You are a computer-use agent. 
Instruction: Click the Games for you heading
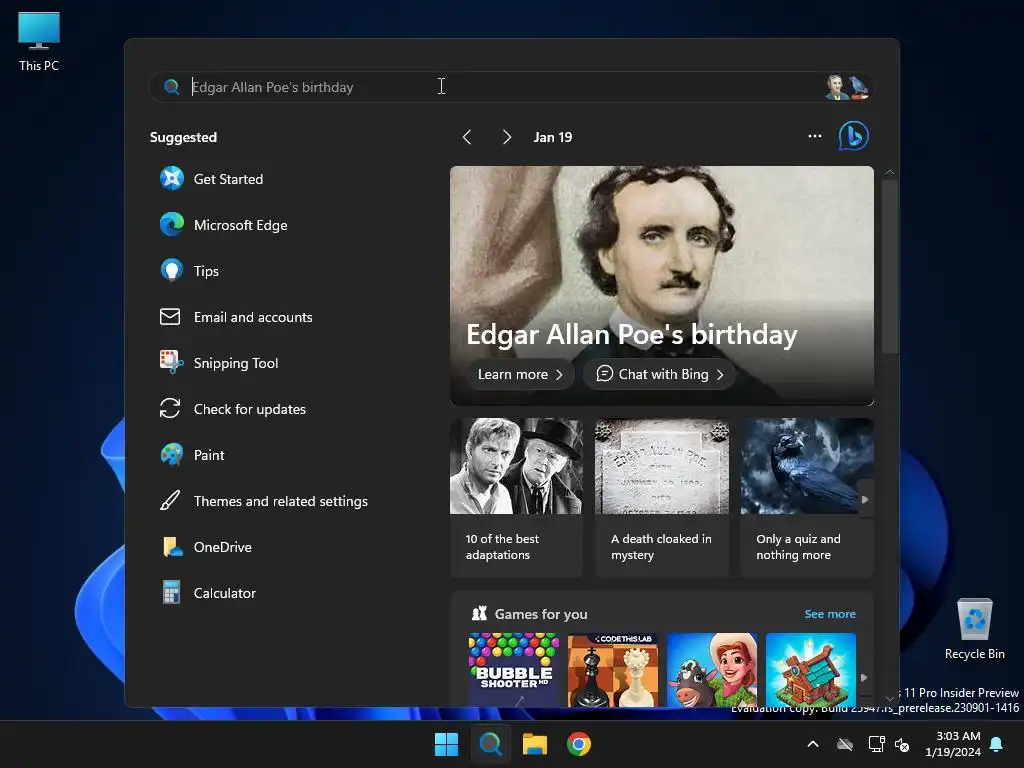tap(541, 614)
